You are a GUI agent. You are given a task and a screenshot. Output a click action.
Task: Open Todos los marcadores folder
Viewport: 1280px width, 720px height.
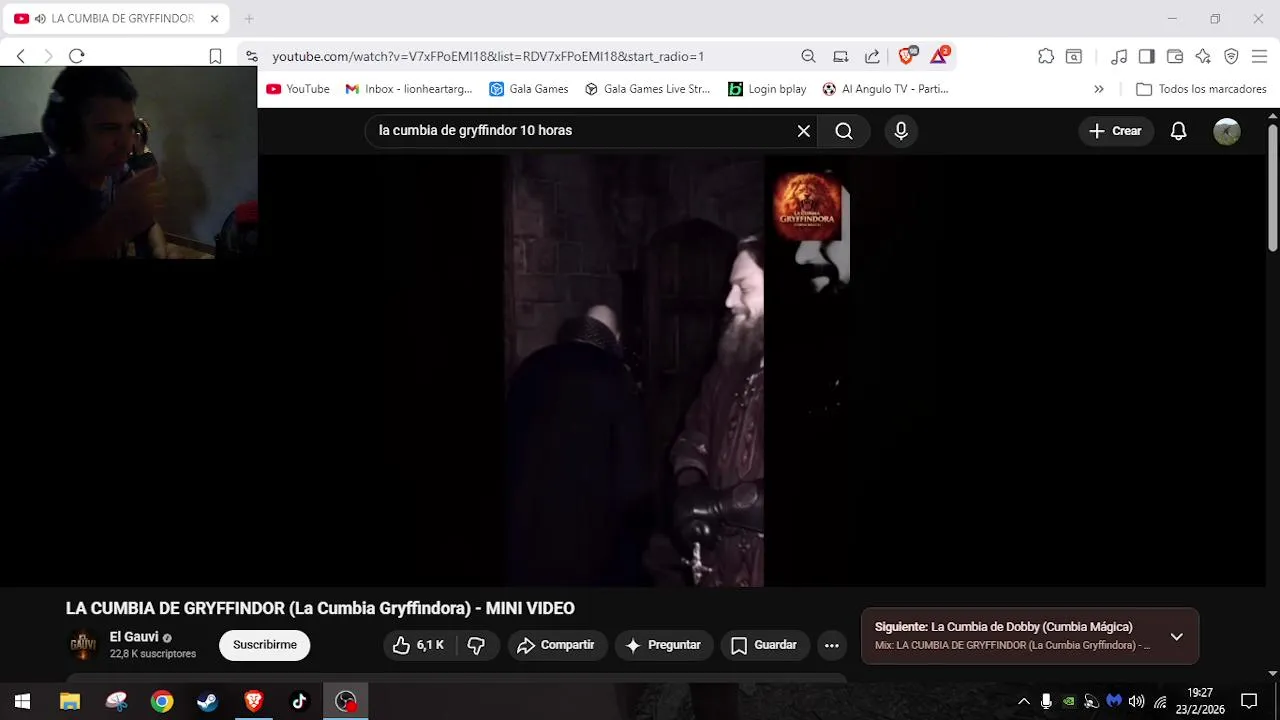click(1201, 89)
